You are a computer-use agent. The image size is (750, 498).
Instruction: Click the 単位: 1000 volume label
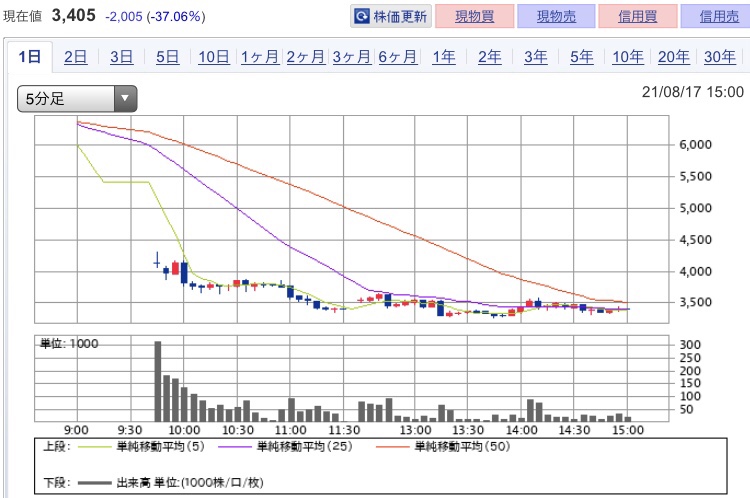point(69,343)
